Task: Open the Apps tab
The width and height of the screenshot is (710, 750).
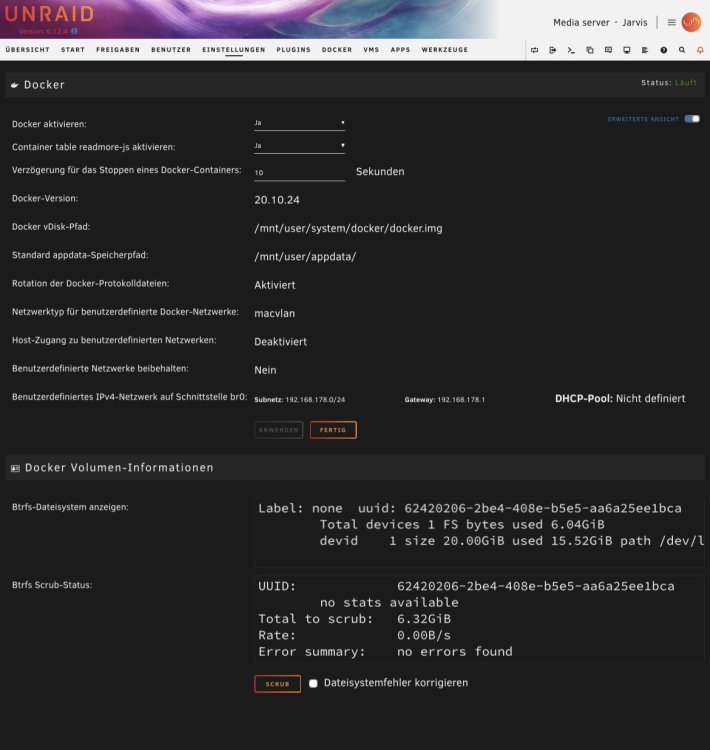Action: [400, 50]
